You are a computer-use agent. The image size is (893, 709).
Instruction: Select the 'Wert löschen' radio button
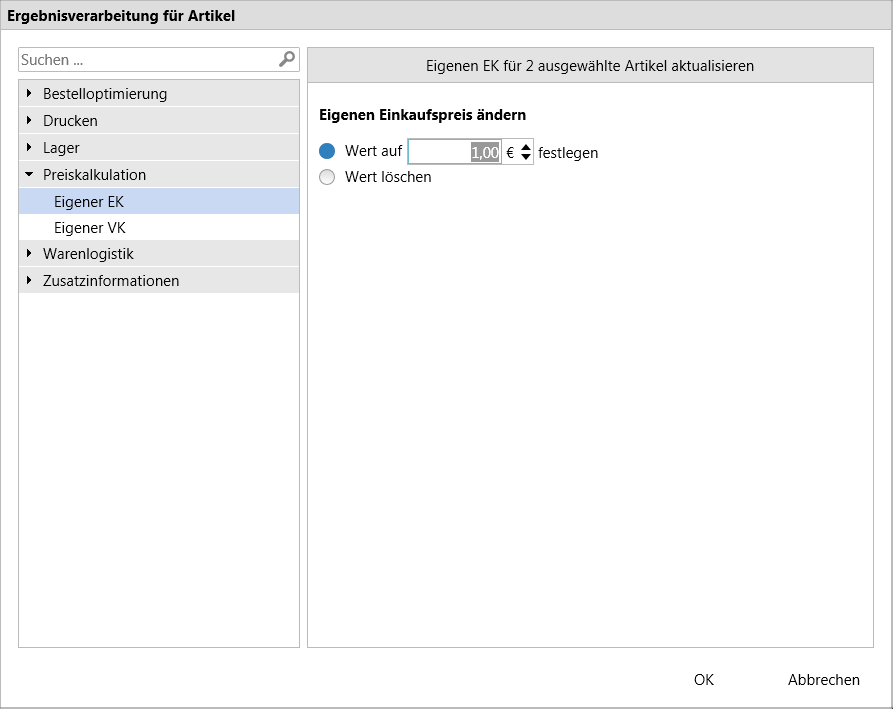click(327, 177)
